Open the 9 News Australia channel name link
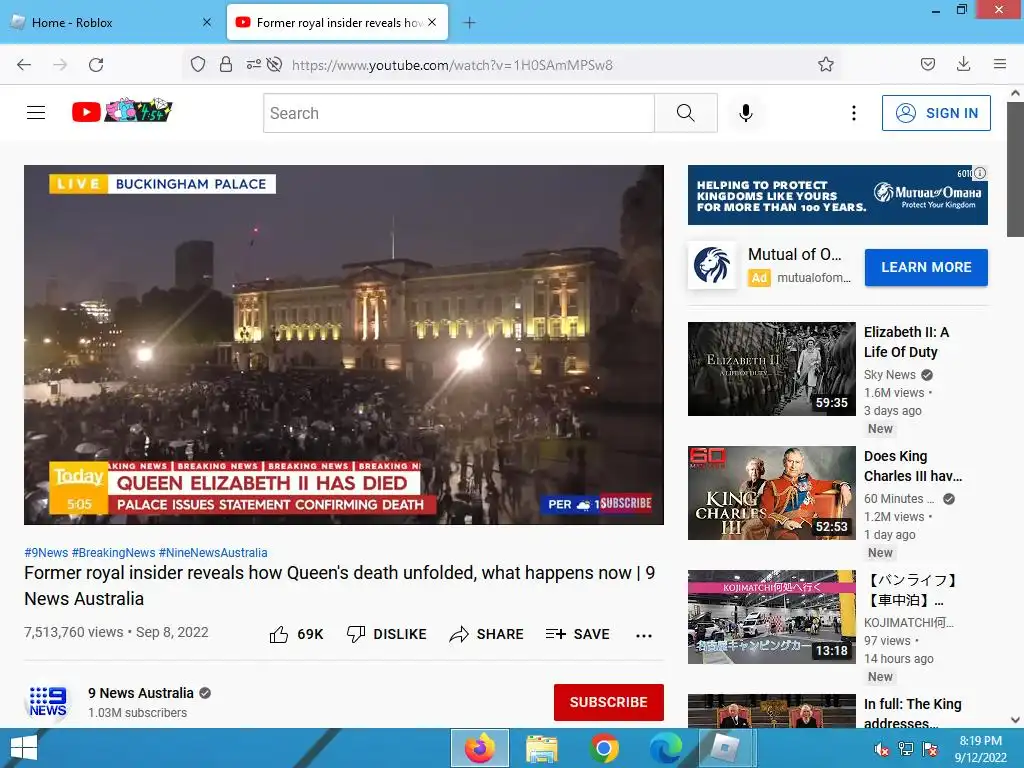The height and width of the screenshot is (768, 1024). (141, 693)
